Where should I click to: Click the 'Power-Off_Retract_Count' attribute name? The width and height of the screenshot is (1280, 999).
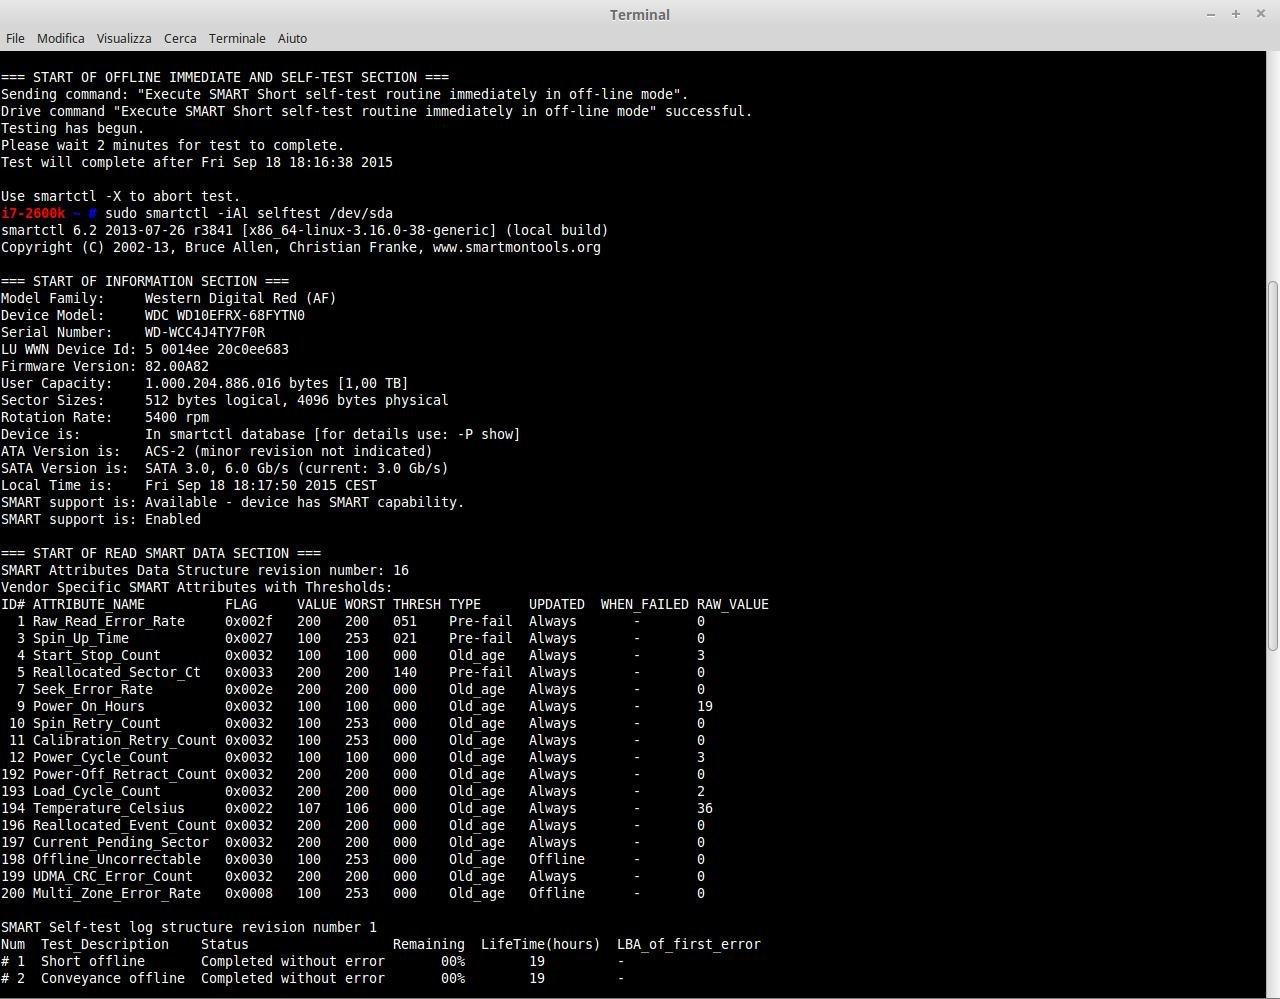click(x=125, y=774)
